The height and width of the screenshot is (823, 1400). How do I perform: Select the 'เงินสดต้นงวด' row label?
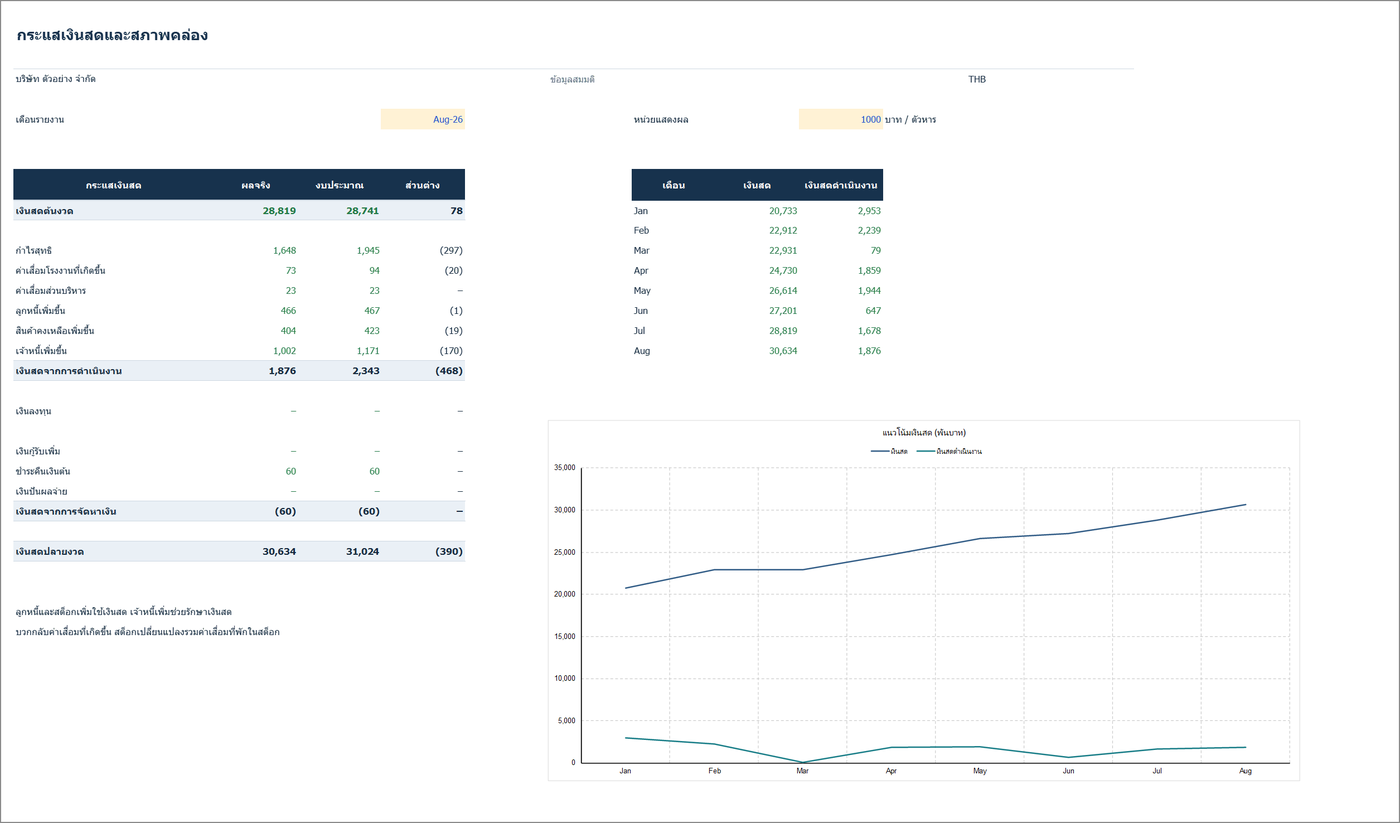coord(45,211)
